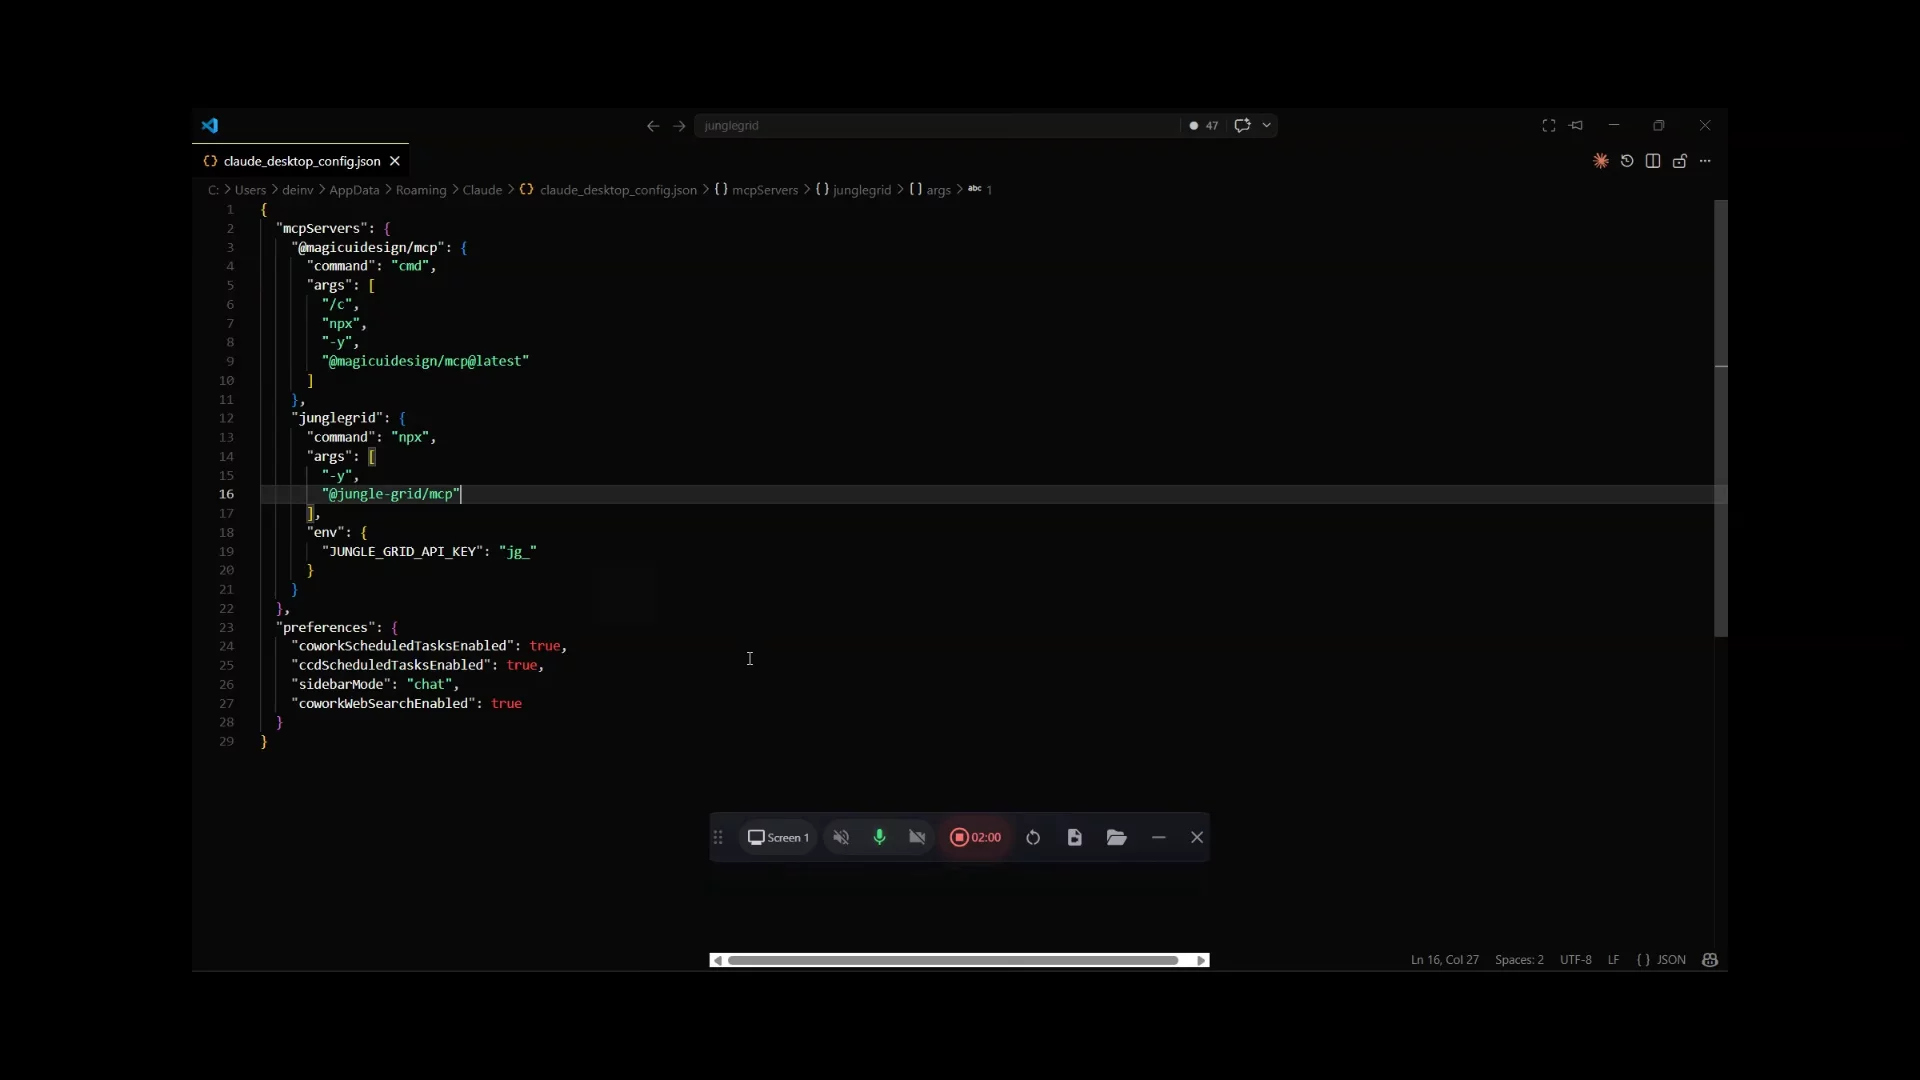Click the white horizontal scrollbar right arrow
Viewport: 1920px width, 1080px height.
point(1202,960)
